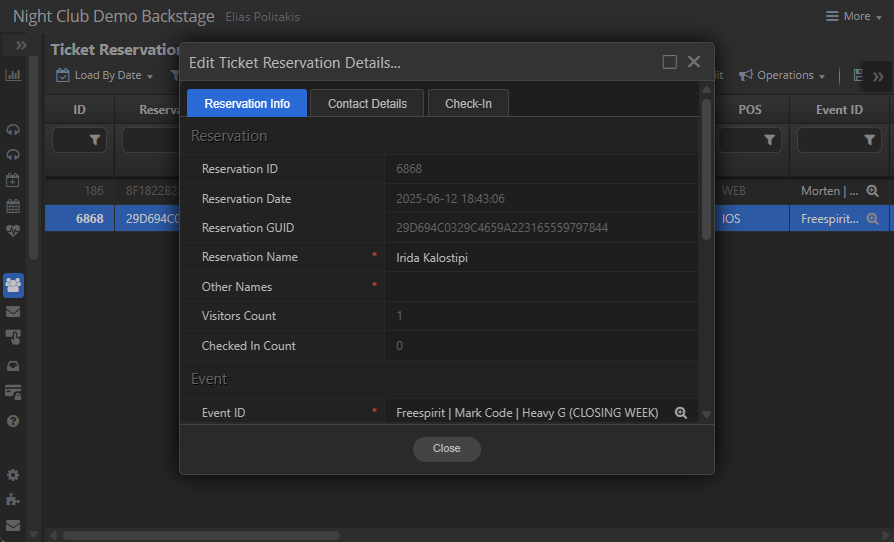Image resolution: width=894 pixels, height=542 pixels.
Task: Click the Load By Date calendar icon
Action: [63, 75]
